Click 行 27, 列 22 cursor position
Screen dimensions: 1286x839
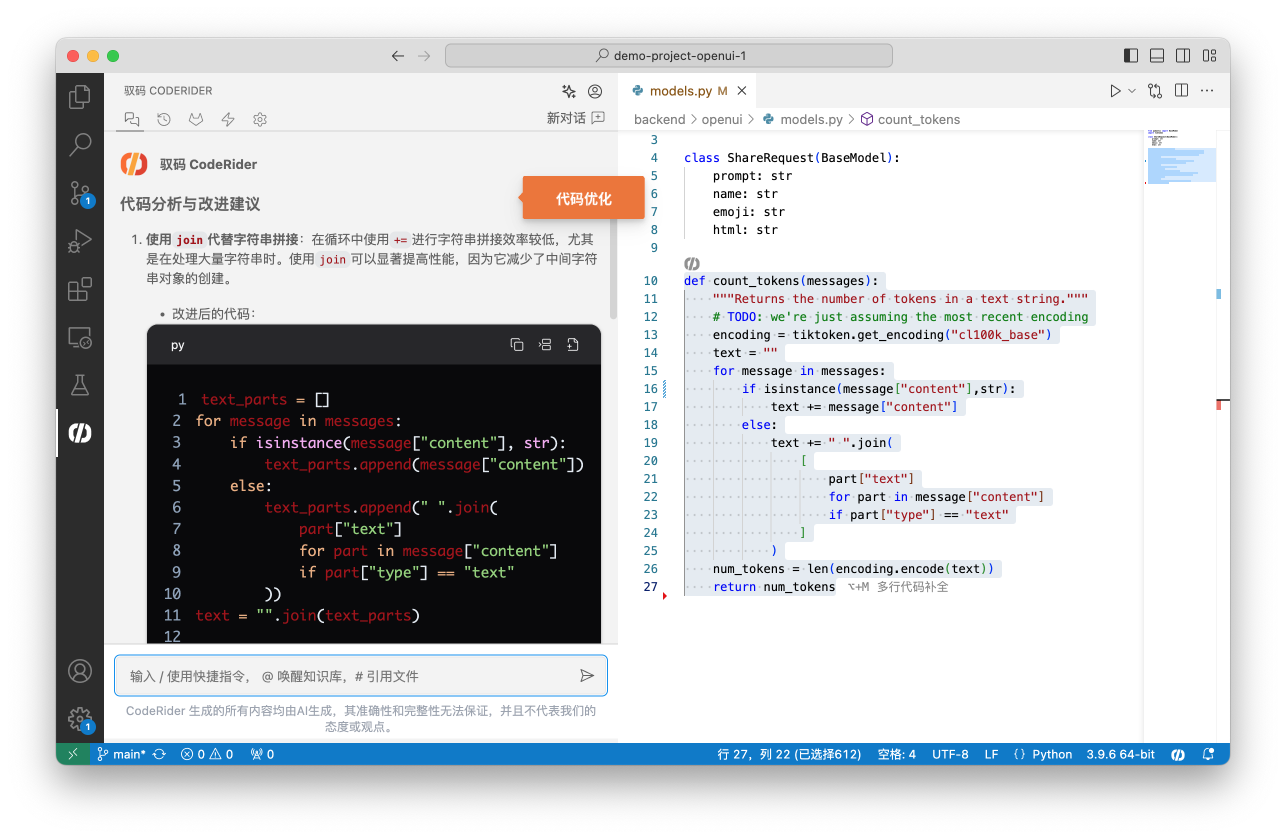789,754
